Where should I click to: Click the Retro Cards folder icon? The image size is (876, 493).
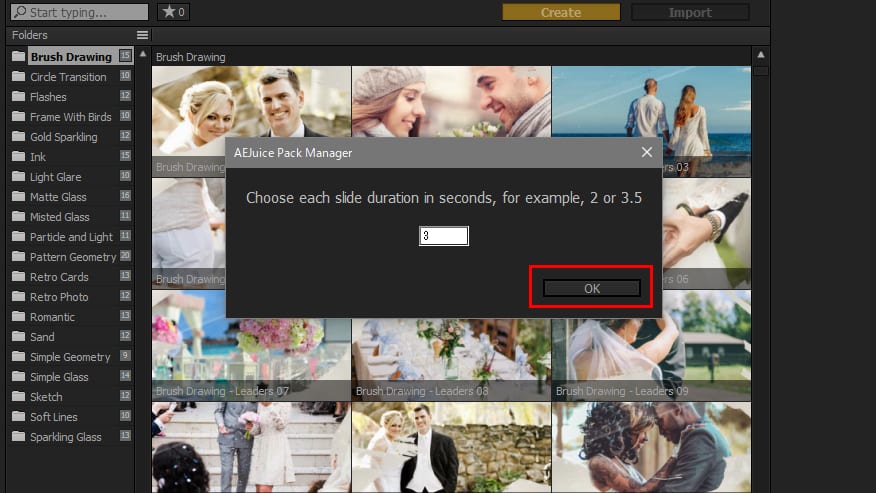coord(18,276)
